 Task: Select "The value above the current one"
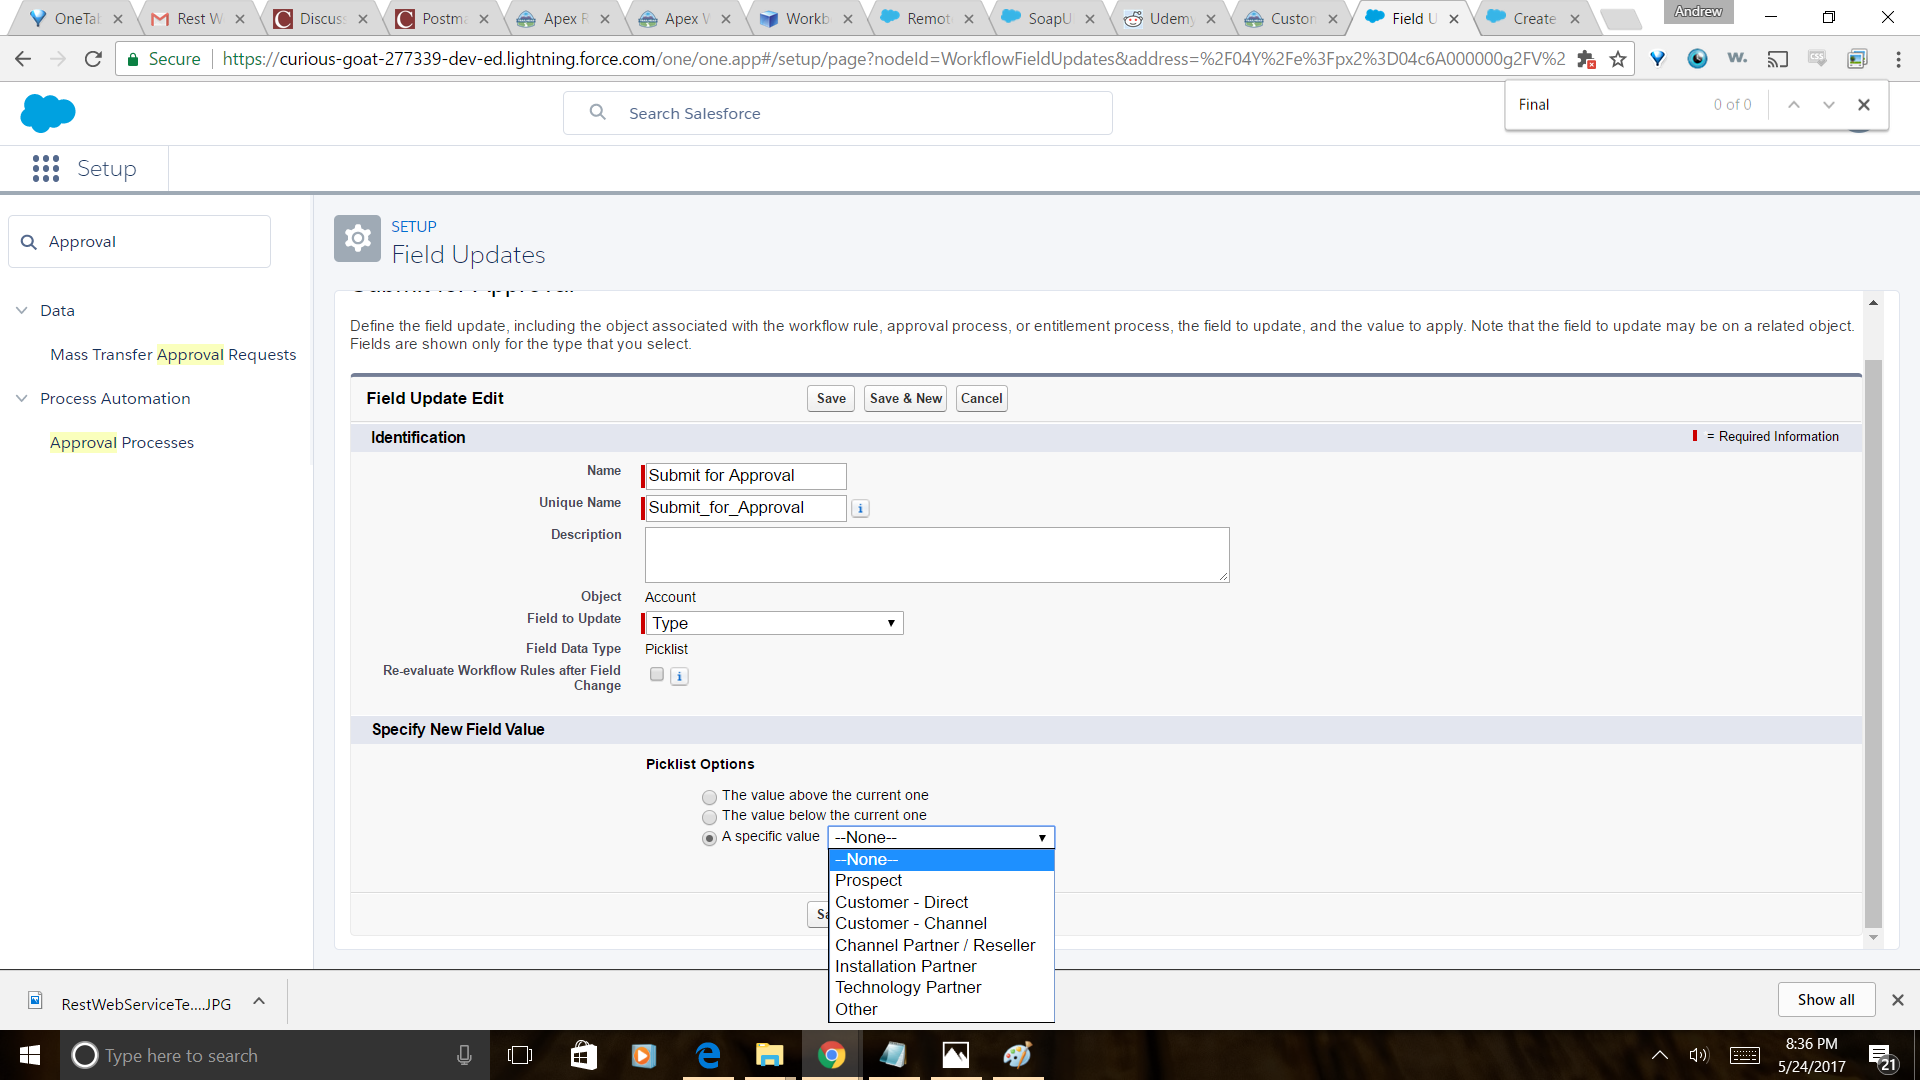pyautogui.click(x=709, y=797)
